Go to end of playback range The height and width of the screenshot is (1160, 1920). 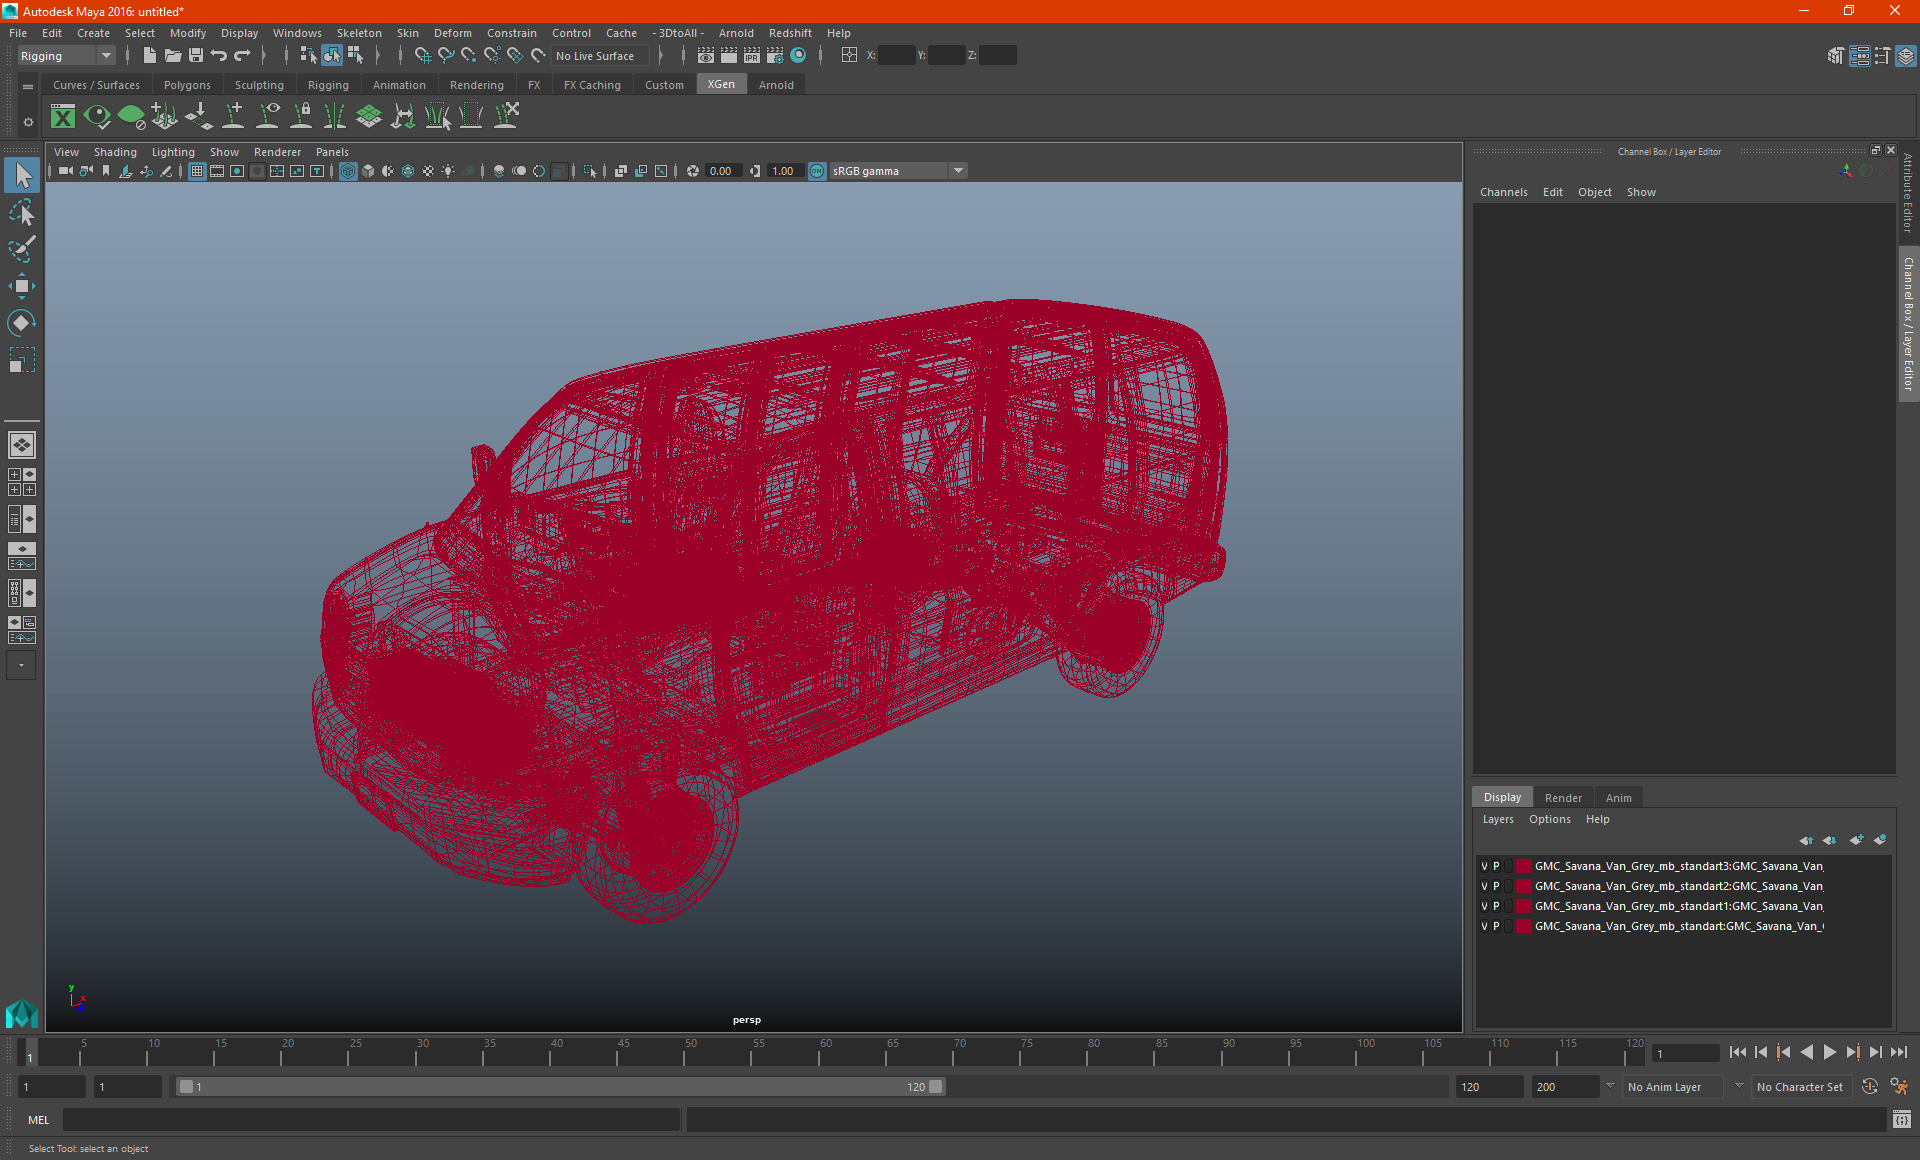(1899, 1052)
